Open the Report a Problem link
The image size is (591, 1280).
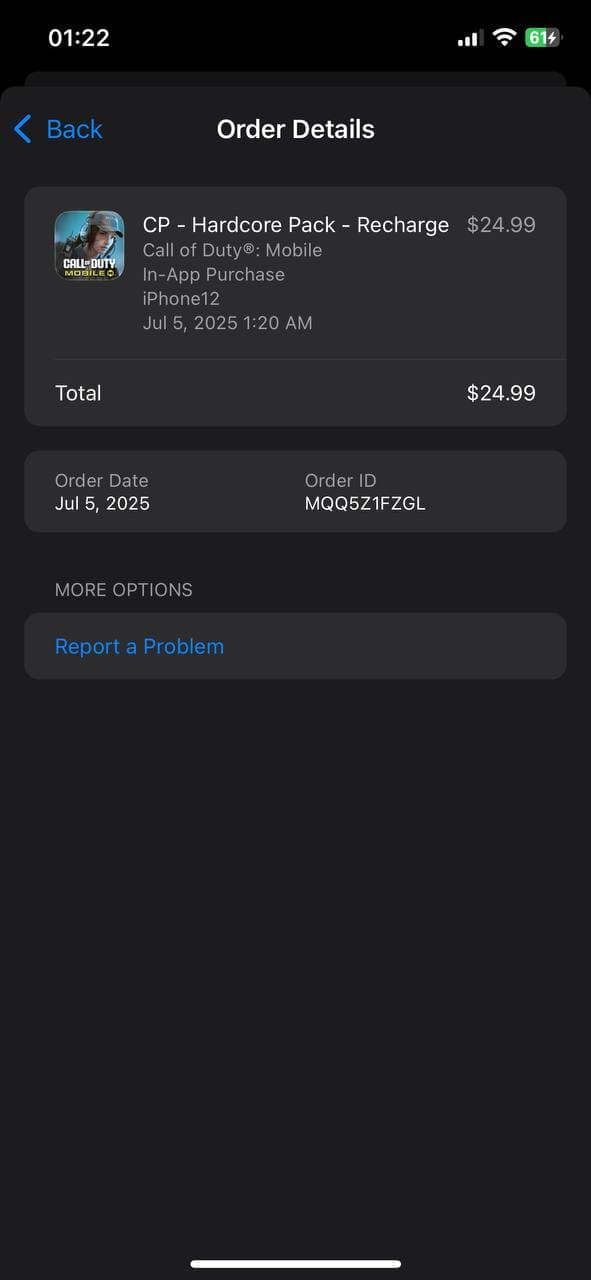(139, 646)
